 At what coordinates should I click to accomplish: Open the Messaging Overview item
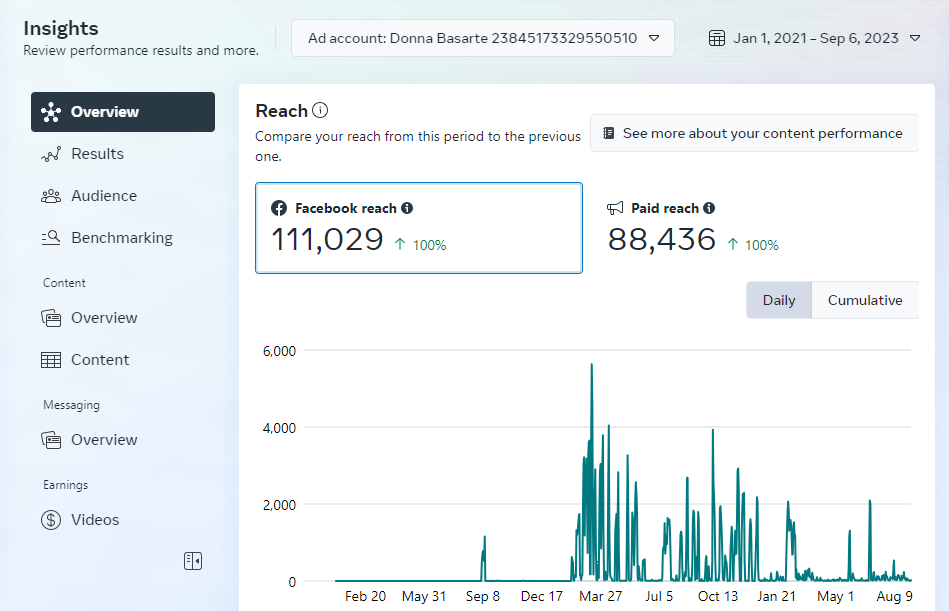[x=104, y=440]
